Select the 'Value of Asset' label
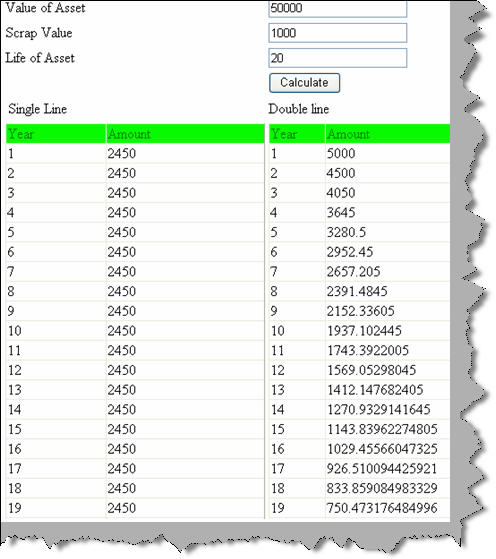The width and height of the screenshot is (496, 559). click(45, 7)
